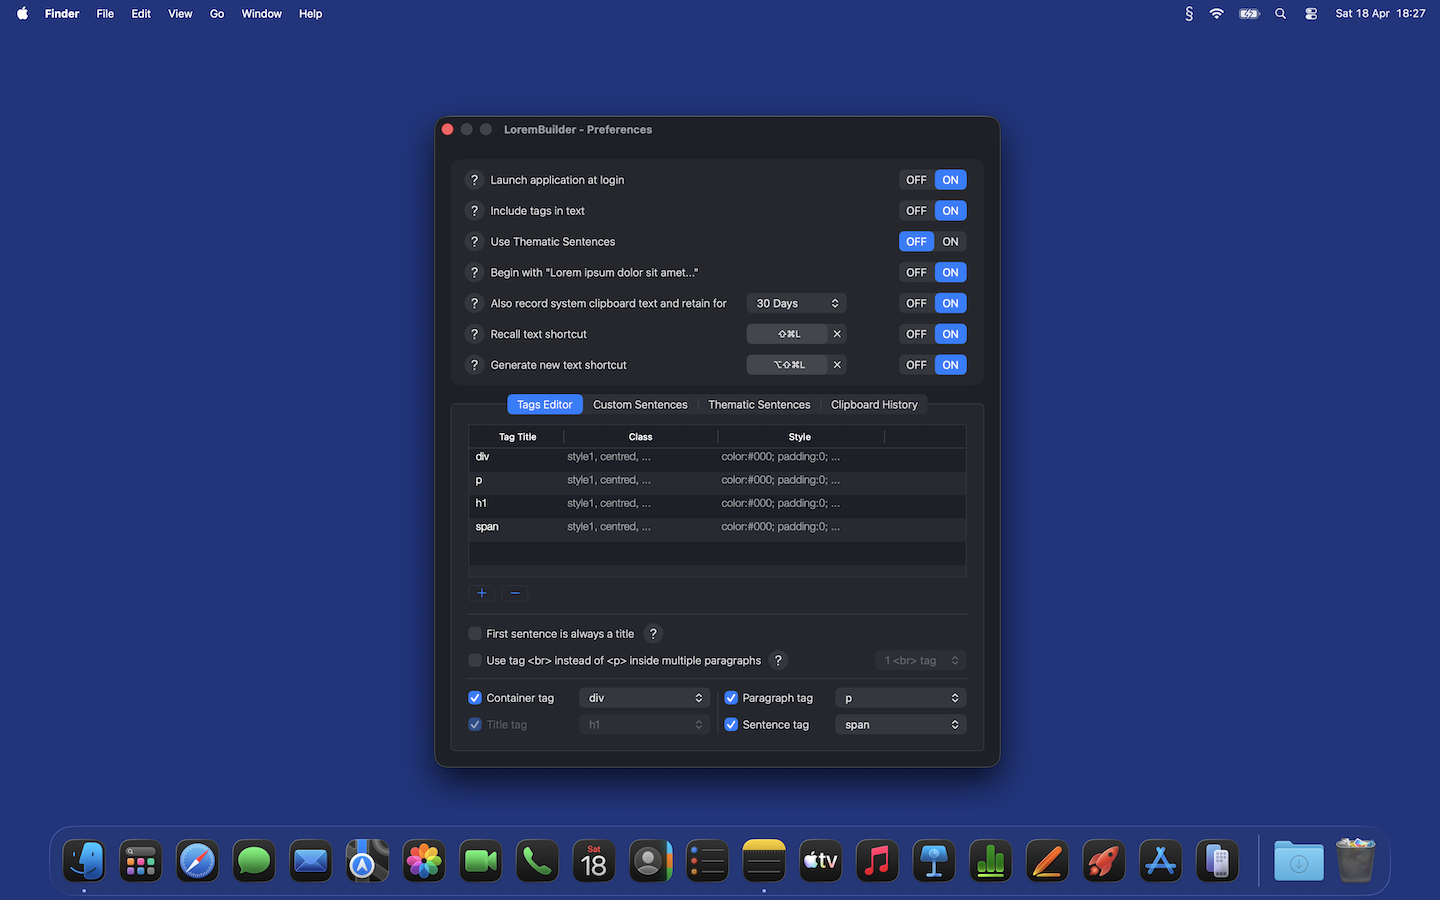Open the Go menu in the menu bar
The height and width of the screenshot is (900, 1440).
click(x=216, y=13)
